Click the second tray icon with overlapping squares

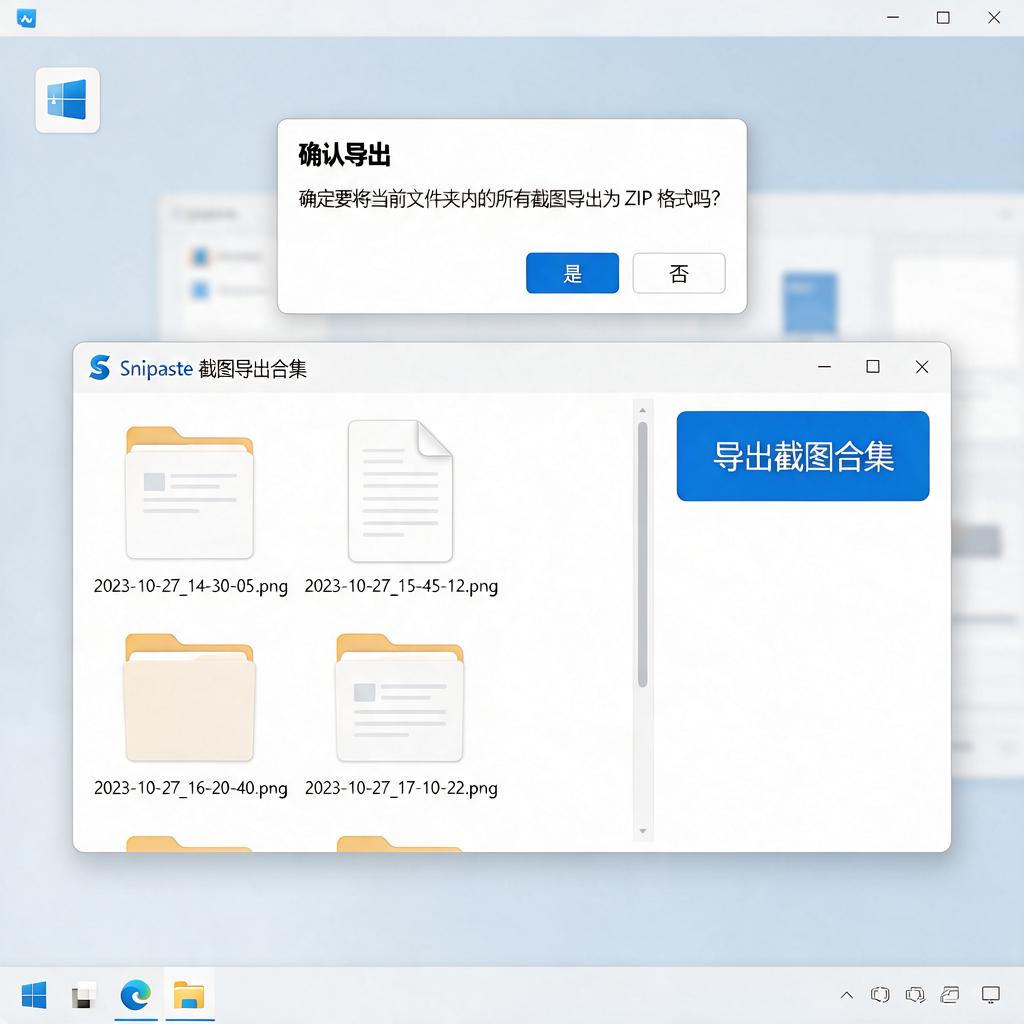tap(915, 995)
